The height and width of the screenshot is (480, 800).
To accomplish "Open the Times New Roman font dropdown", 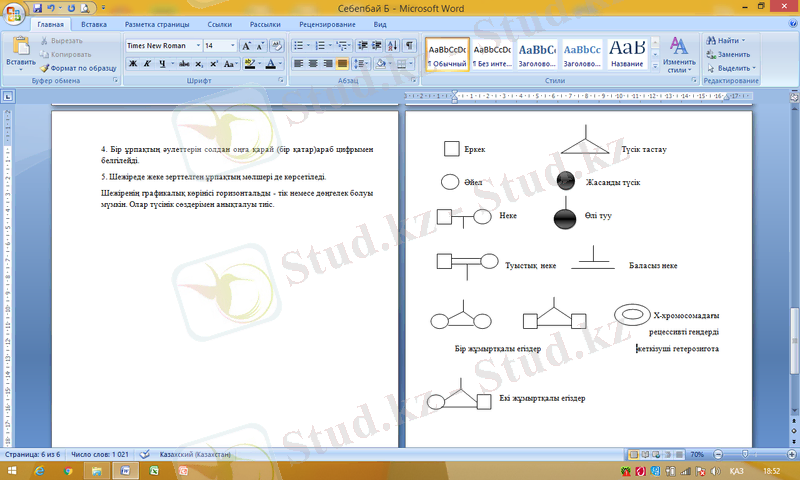I will [198, 45].
